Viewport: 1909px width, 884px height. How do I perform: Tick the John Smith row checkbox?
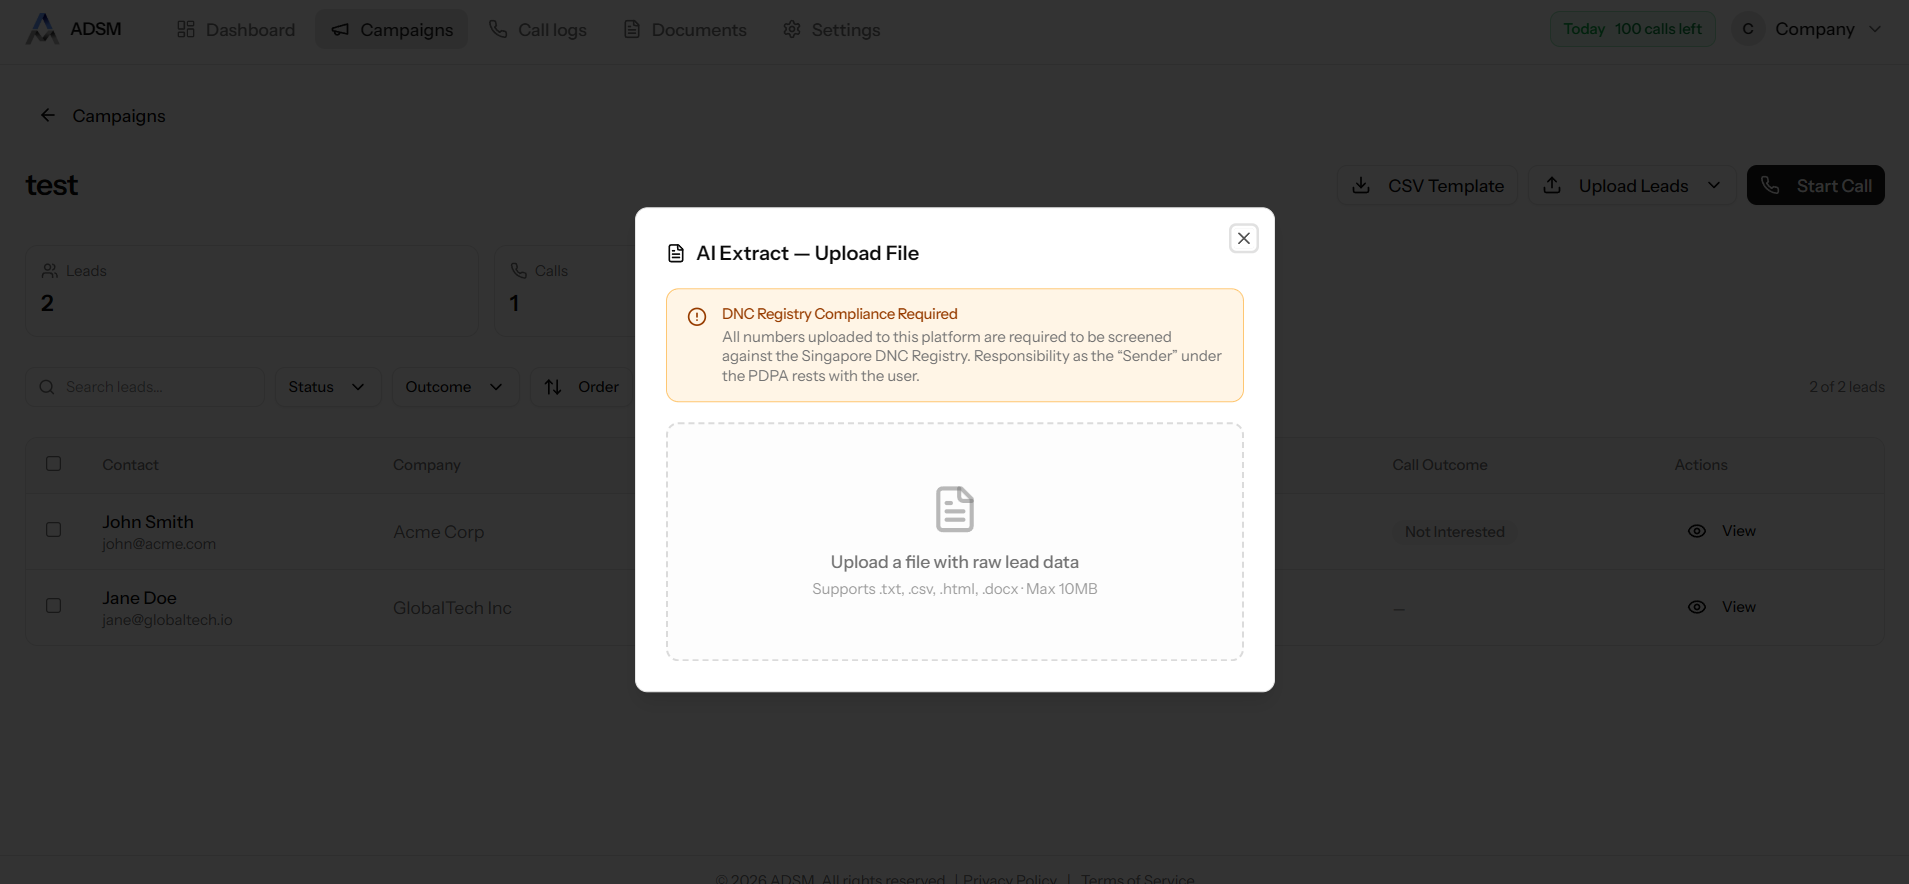pos(54,530)
